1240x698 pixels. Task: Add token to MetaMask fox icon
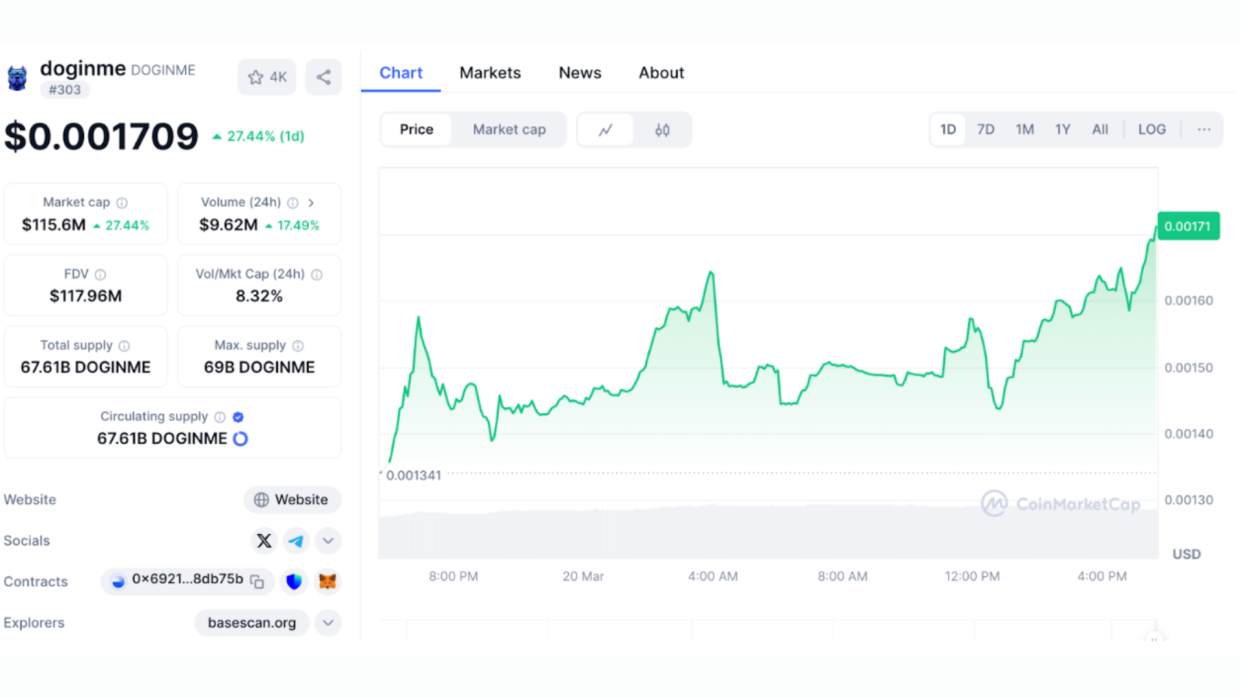pos(327,581)
